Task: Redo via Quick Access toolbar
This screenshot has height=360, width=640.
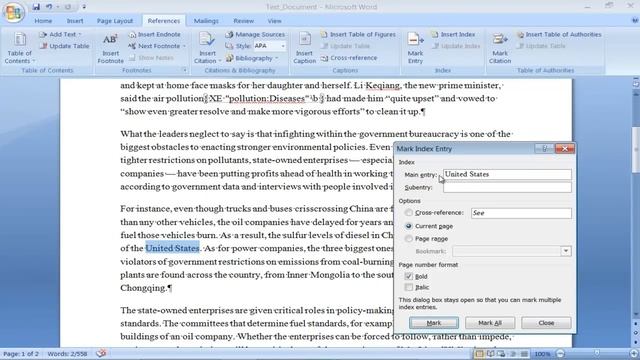Action: tap(68, 7)
